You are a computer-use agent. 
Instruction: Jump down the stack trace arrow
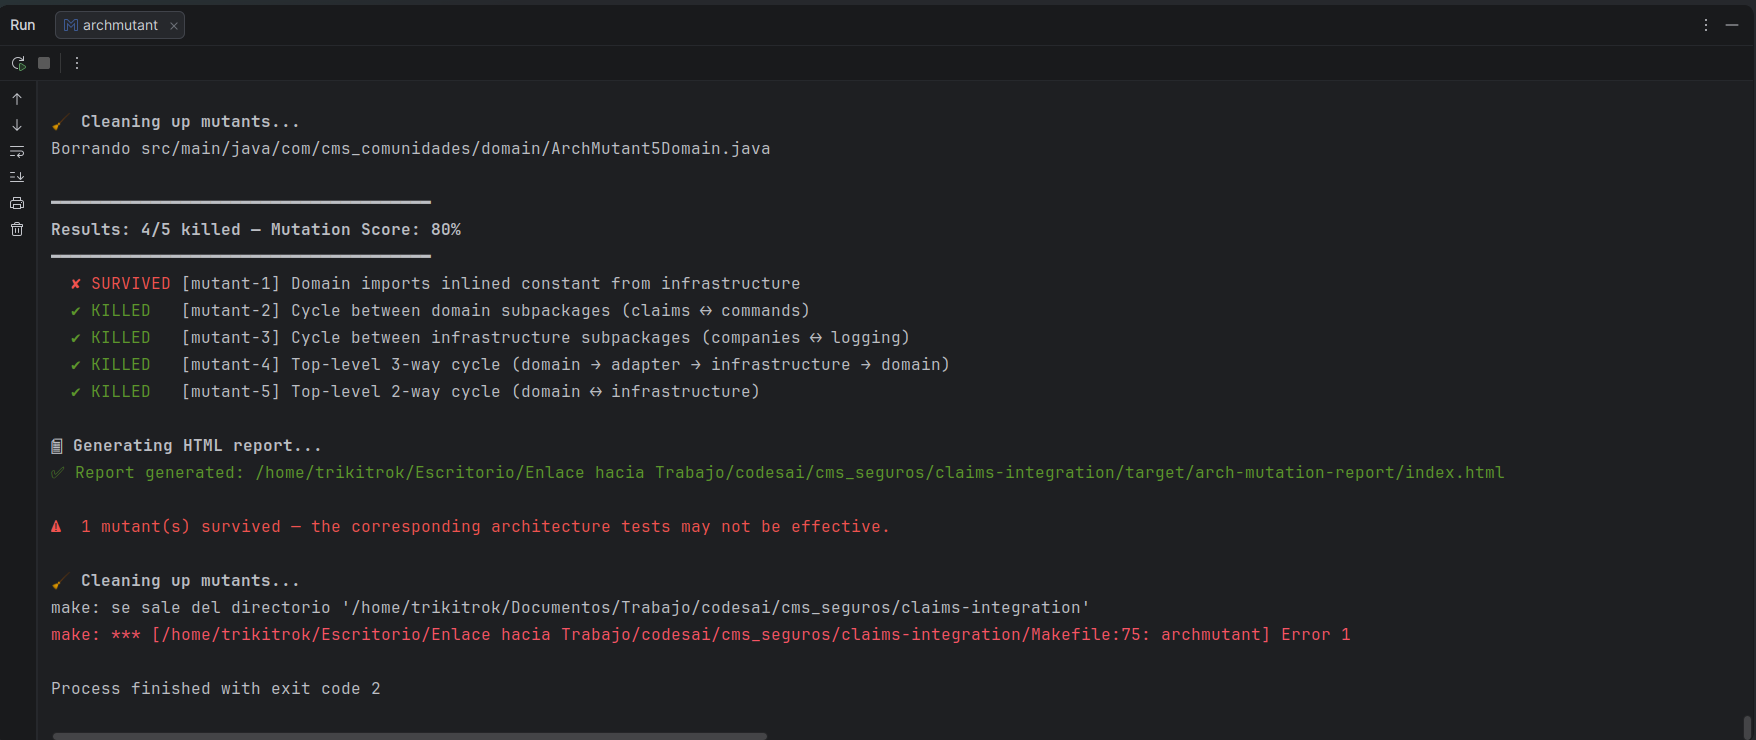point(17,125)
